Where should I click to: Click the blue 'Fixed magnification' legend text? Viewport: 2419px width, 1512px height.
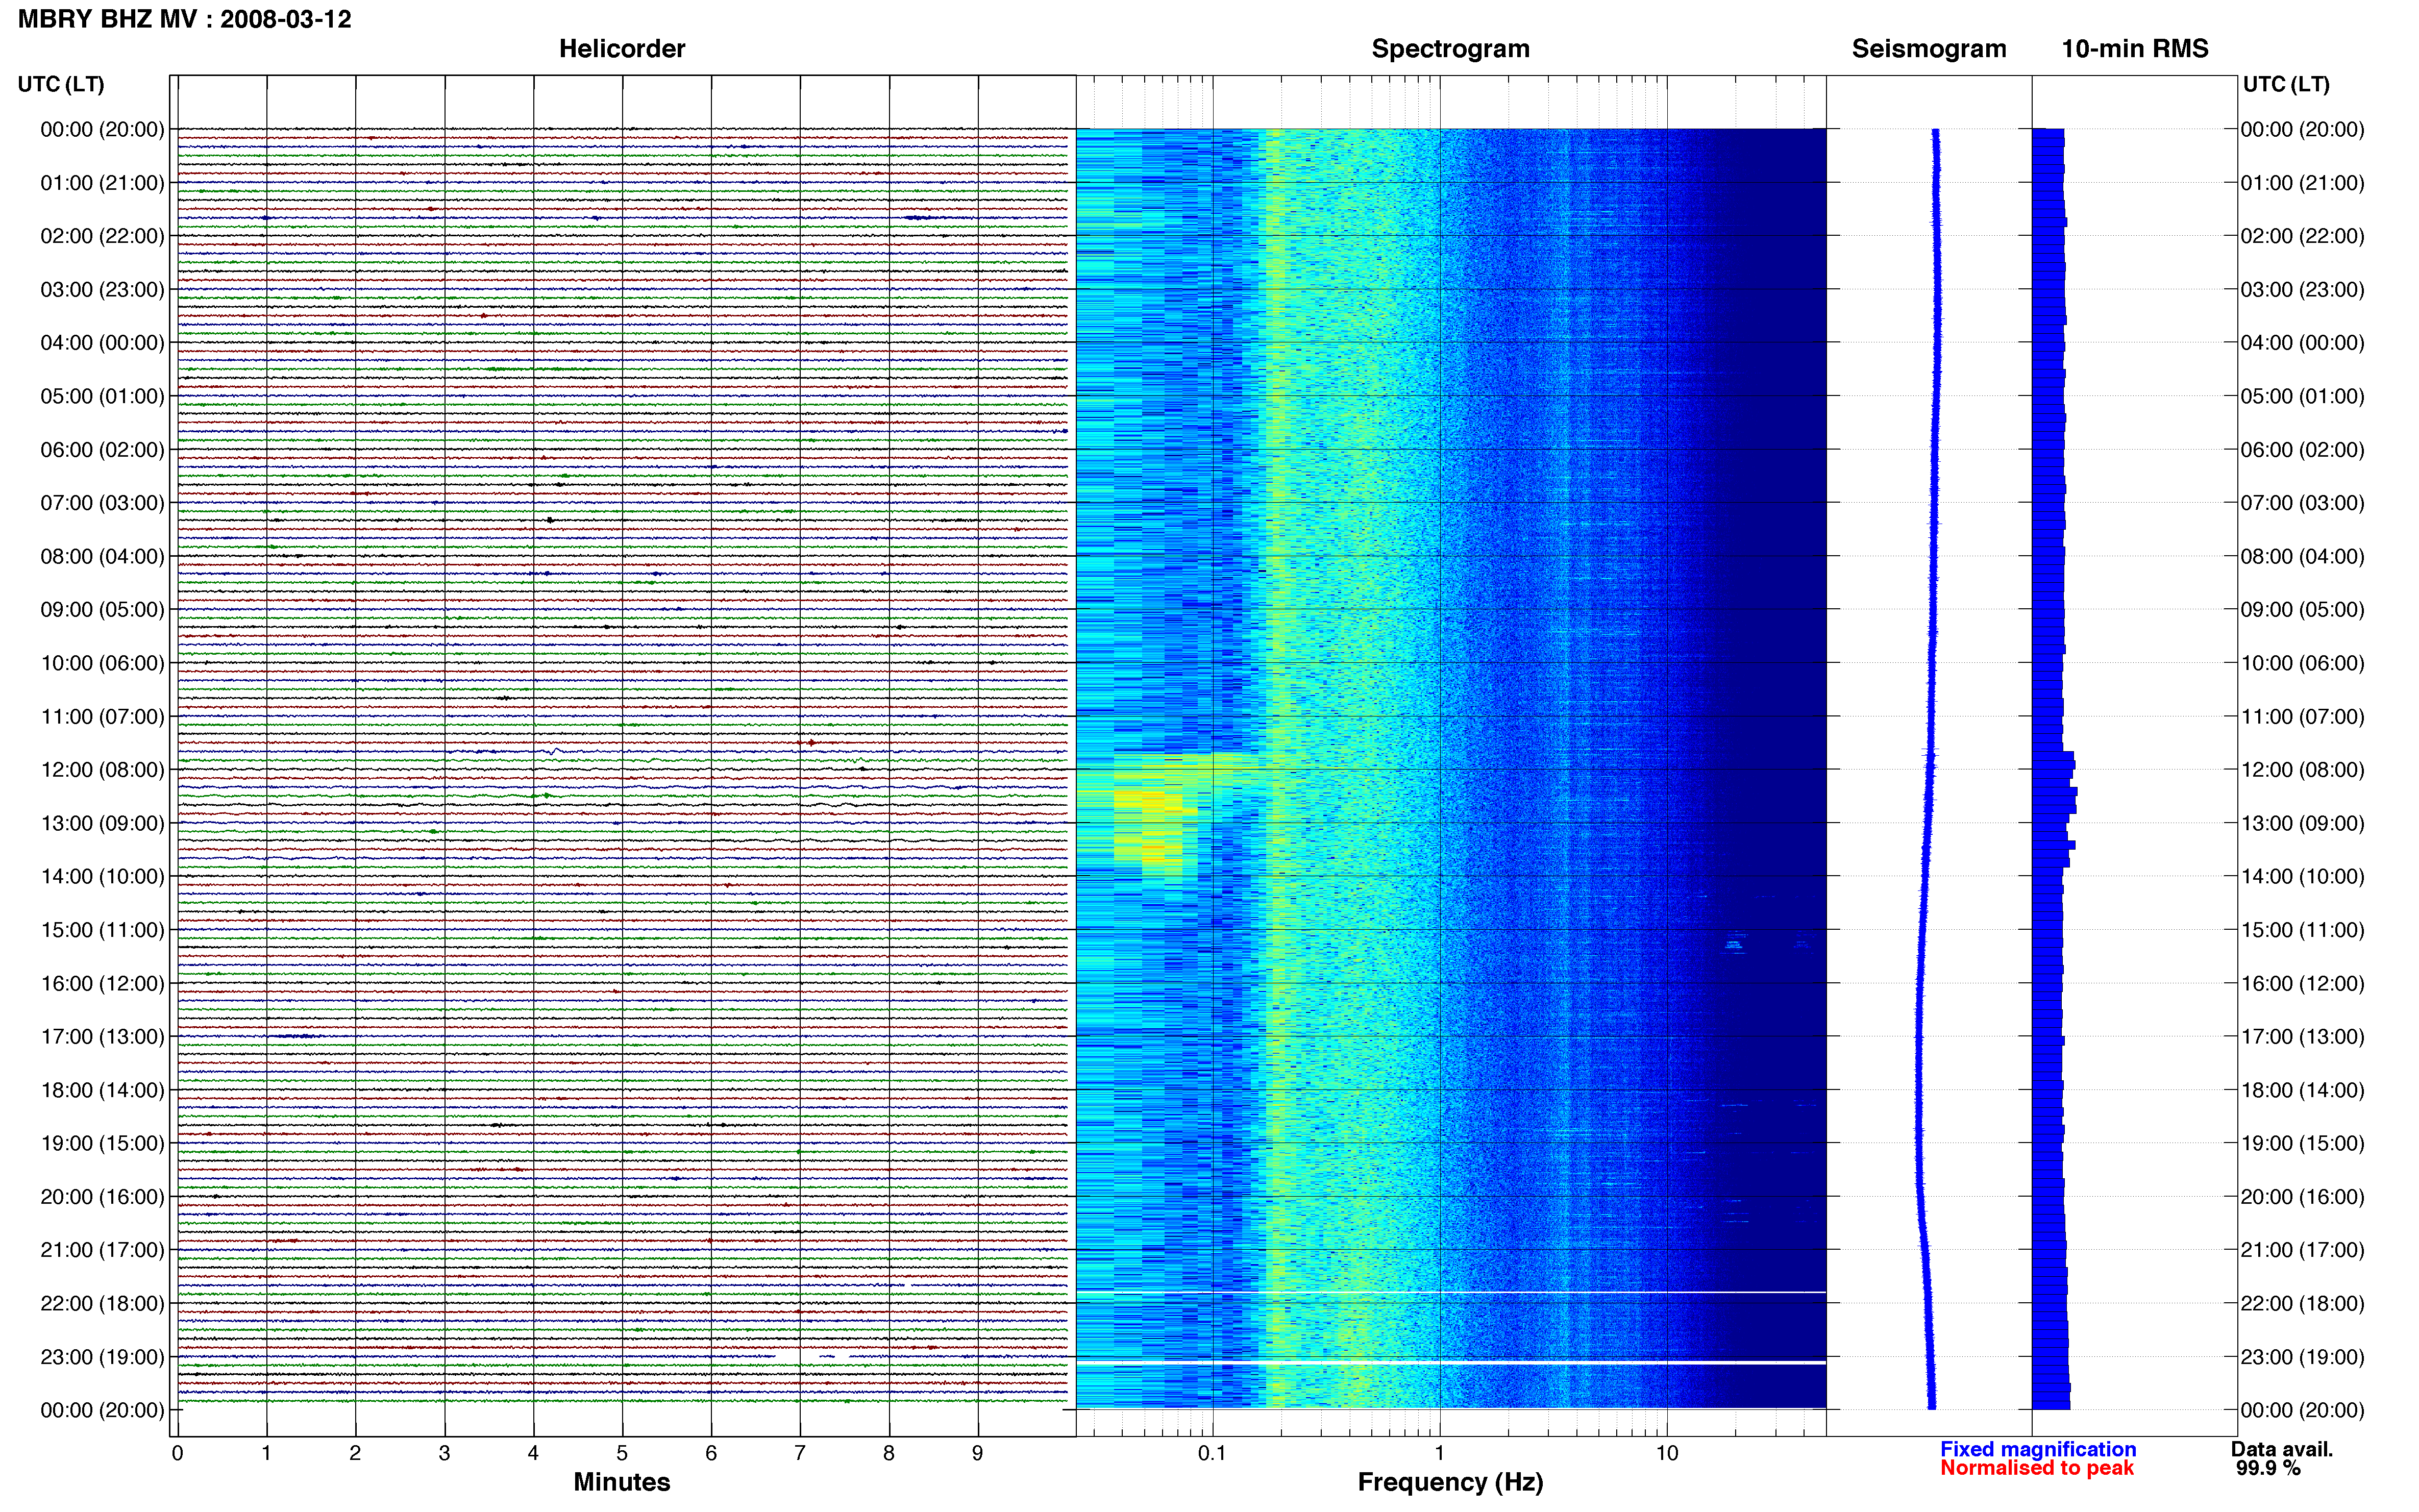pos(2038,1449)
